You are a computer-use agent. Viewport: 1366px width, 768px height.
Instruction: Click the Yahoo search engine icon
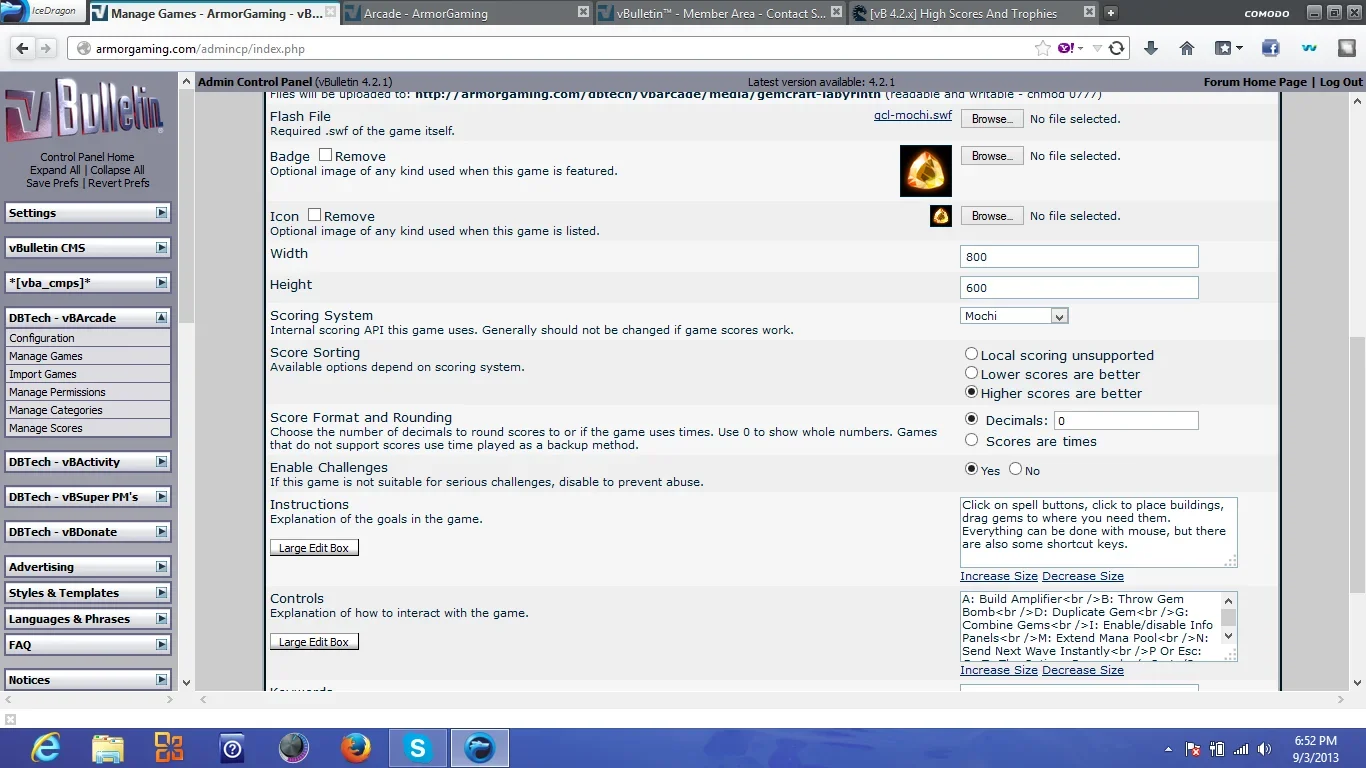[x=1065, y=48]
